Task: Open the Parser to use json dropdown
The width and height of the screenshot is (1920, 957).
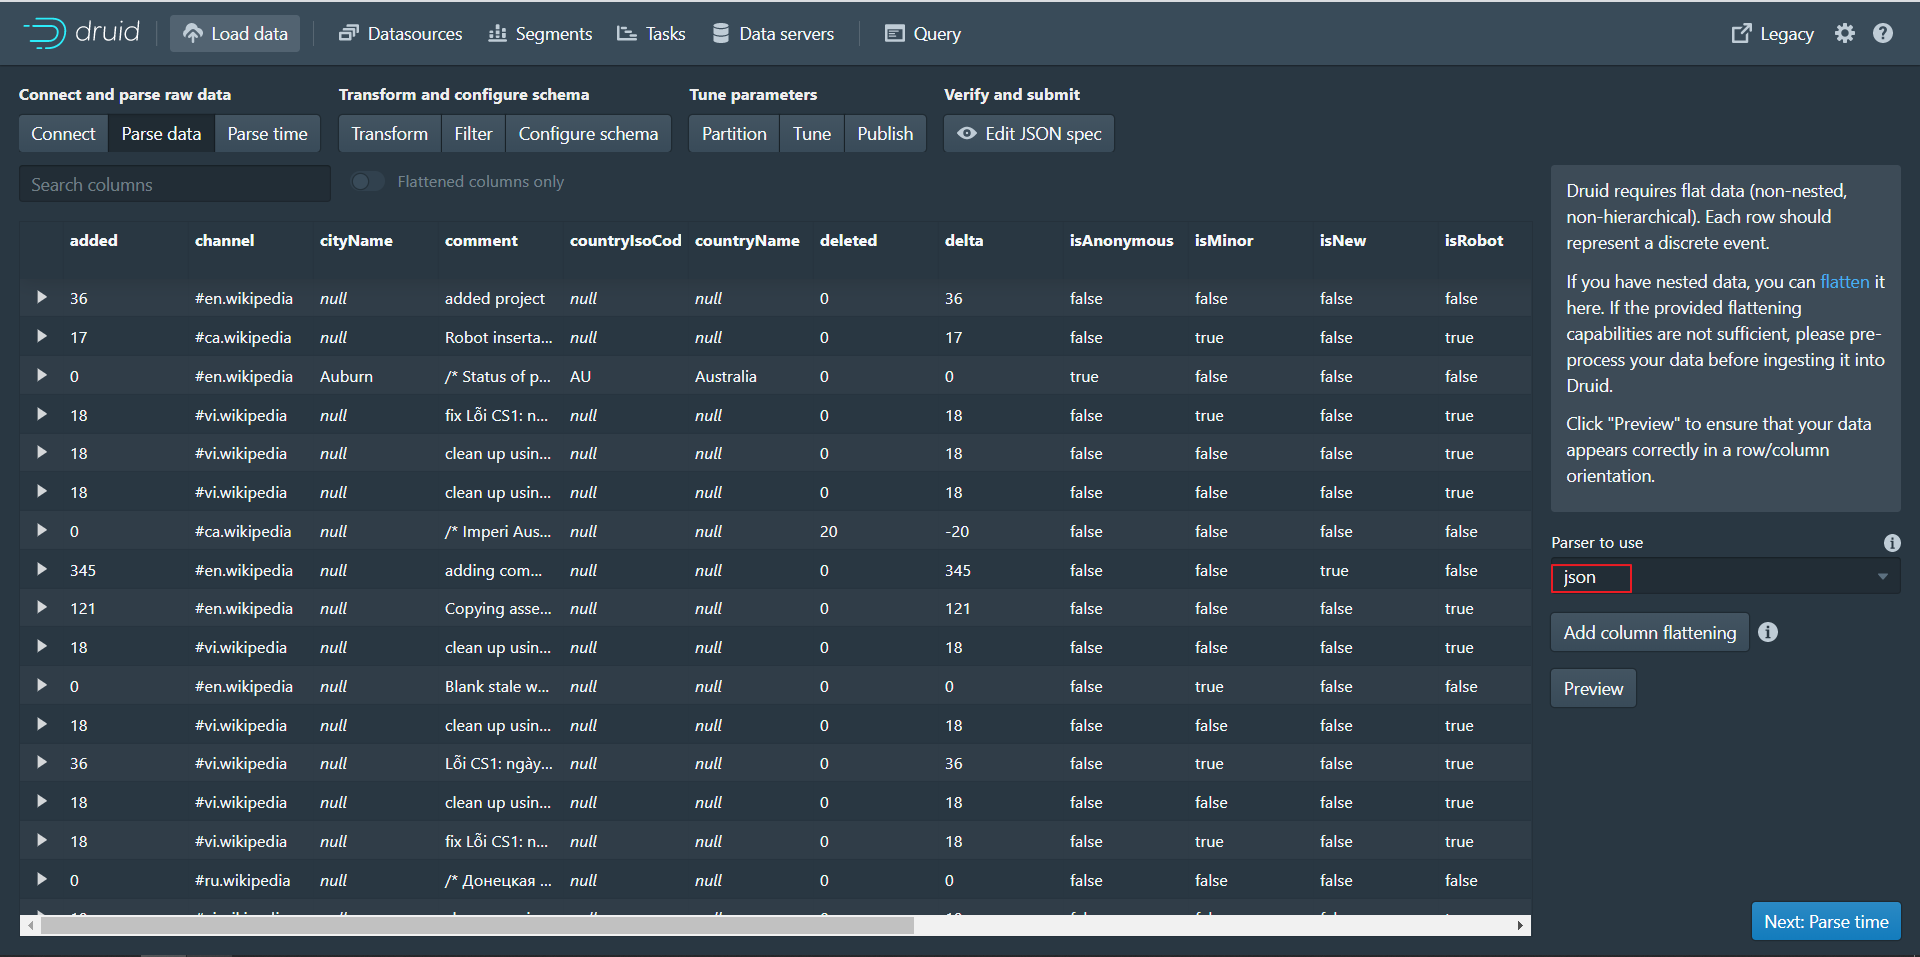Action: click(1726, 577)
